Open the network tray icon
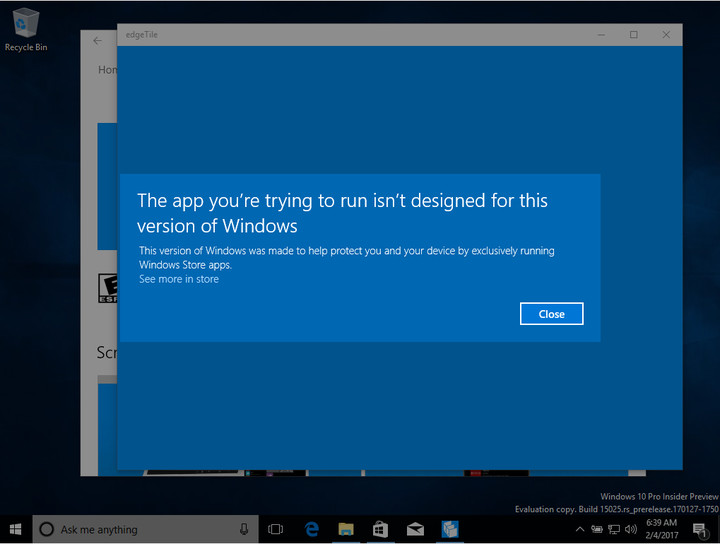The height and width of the screenshot is (544, 720). coord(613,529)
